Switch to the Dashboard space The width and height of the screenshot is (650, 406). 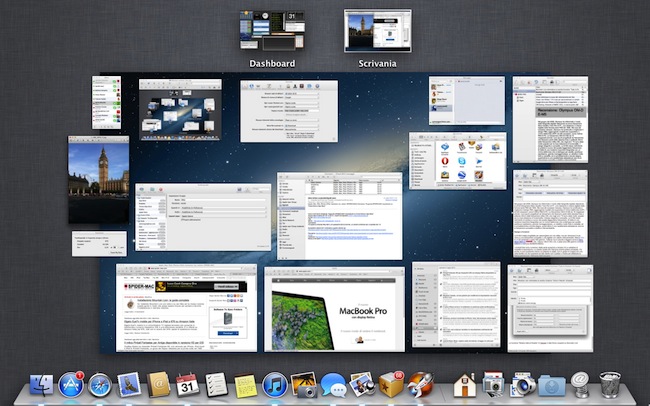[272, 31]
